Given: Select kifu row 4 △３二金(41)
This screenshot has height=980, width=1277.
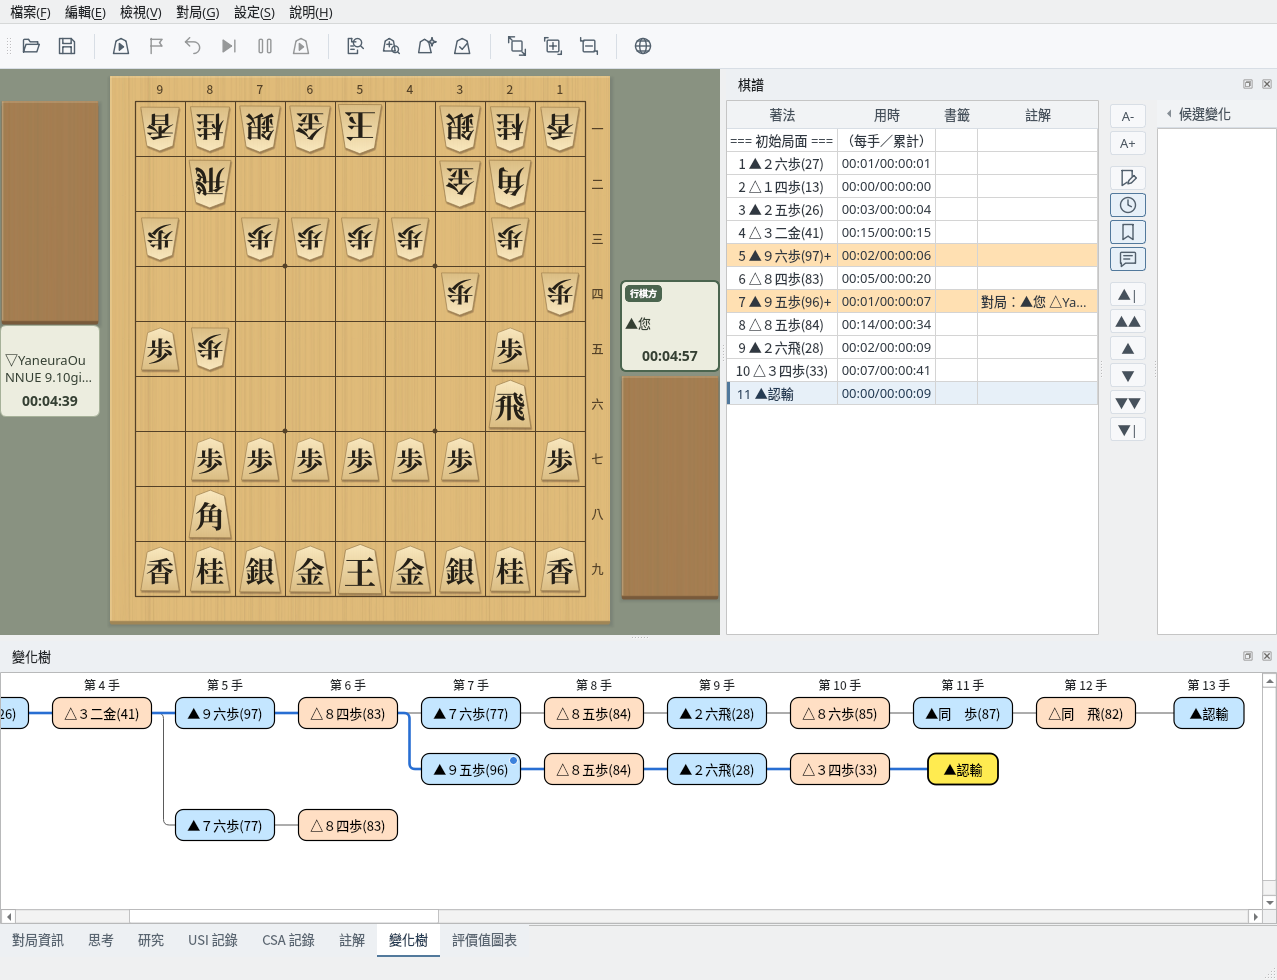Looking at the screenshot, I should (x=912, y=232).
